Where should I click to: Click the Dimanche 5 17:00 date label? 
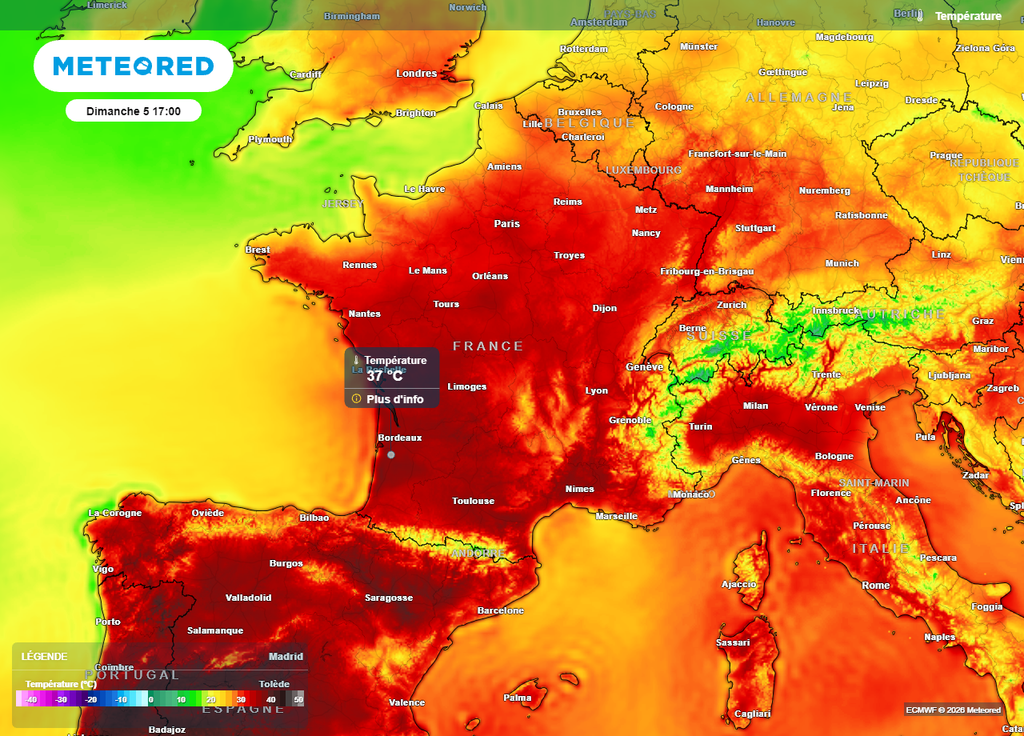[x=133, y=111]
